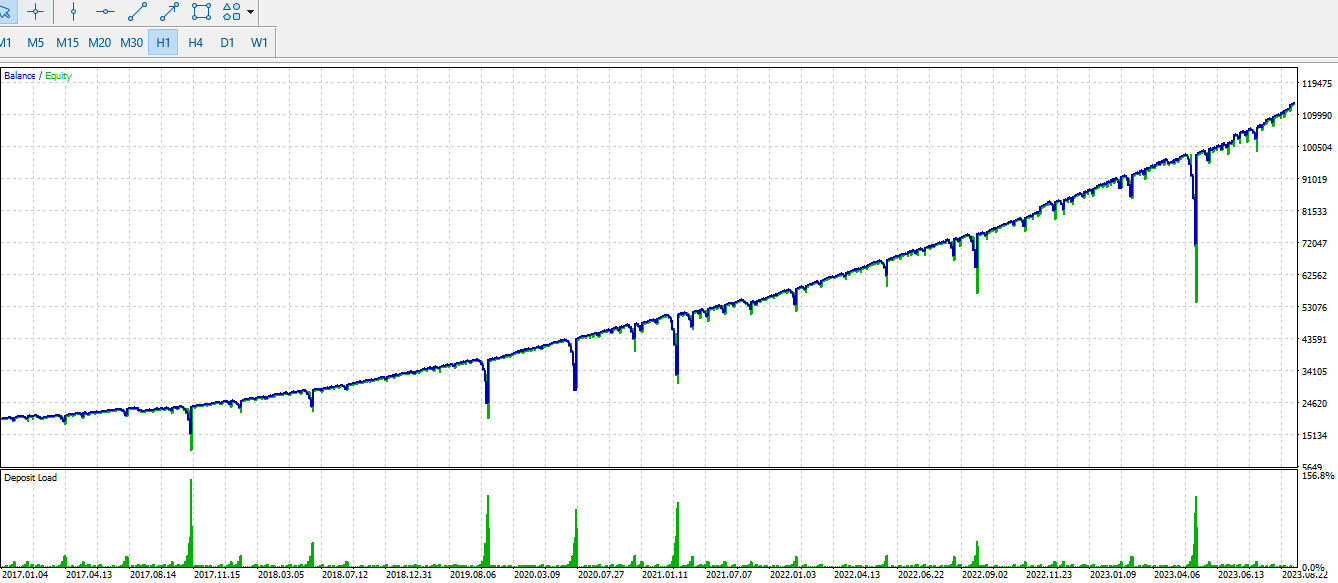Switch chart to M20 timeframe

(100, 42)
